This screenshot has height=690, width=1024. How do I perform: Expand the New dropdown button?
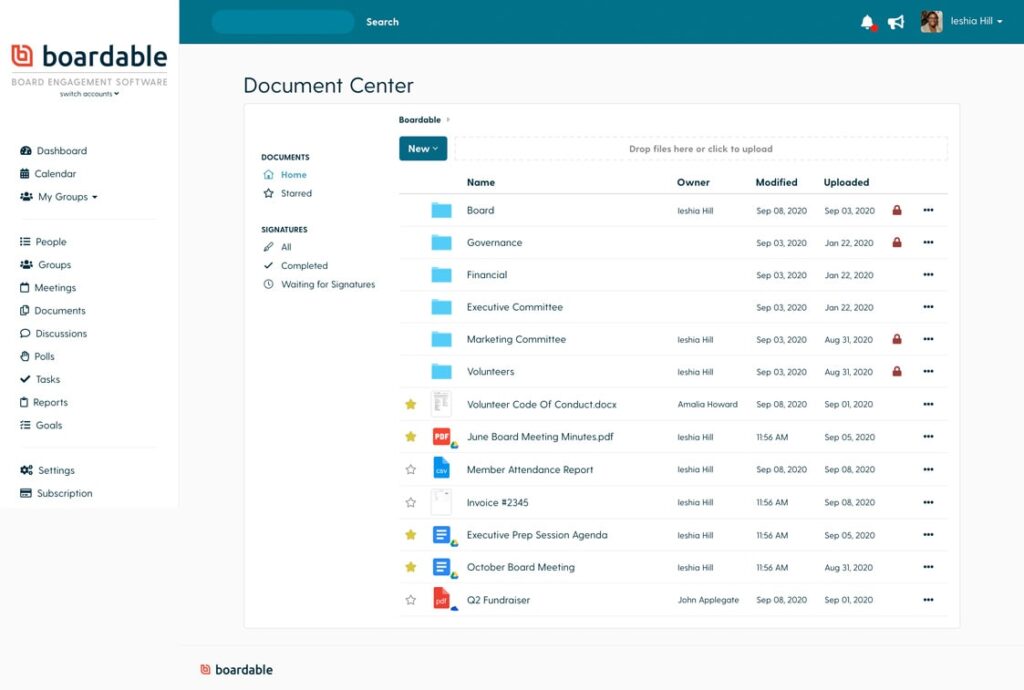click(x=423, y=149)
